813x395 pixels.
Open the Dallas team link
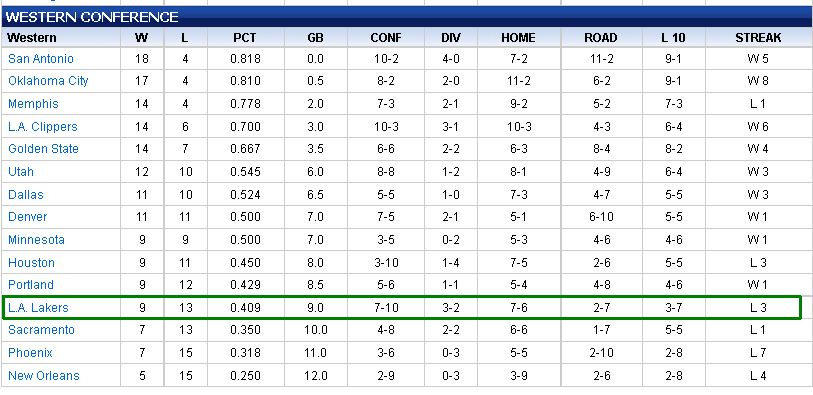tap(26, 195)
